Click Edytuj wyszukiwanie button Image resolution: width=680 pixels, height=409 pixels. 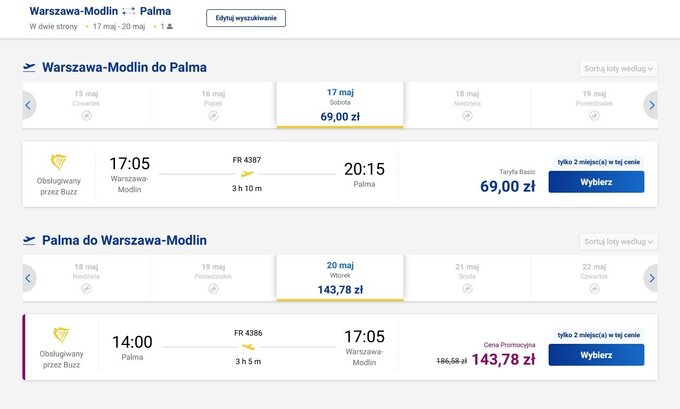245,18
